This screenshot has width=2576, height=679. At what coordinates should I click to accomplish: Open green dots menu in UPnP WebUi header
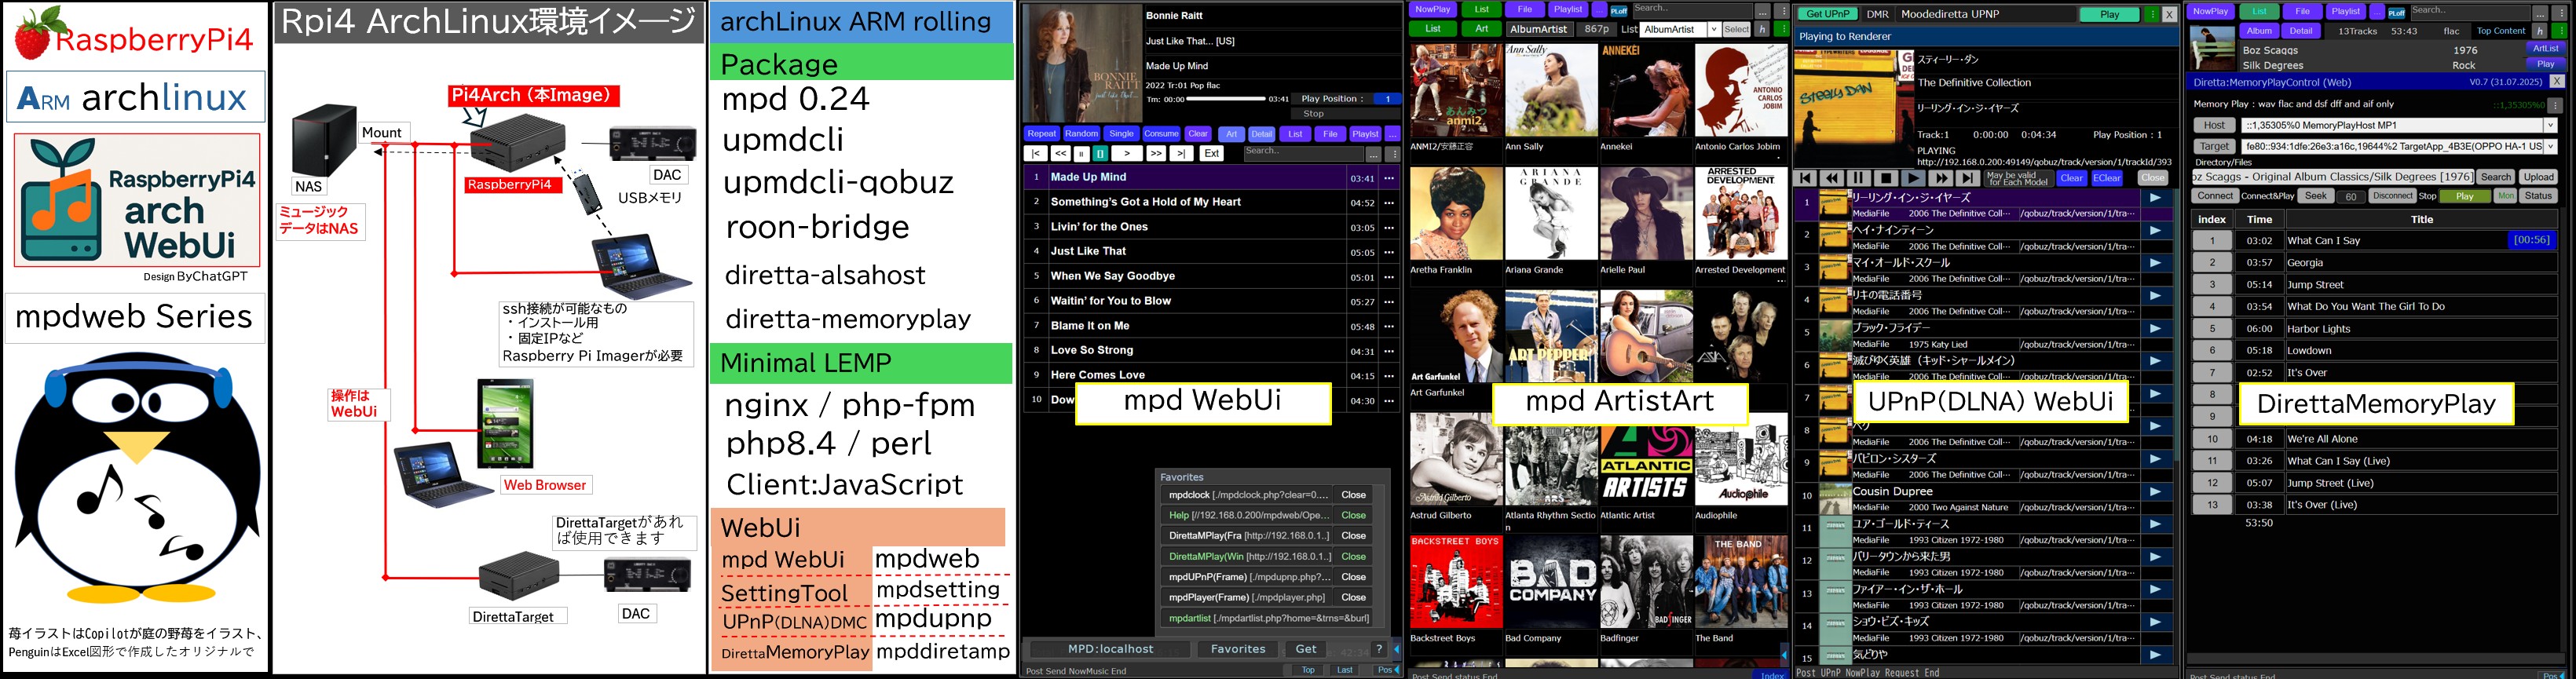point(2152,16)
